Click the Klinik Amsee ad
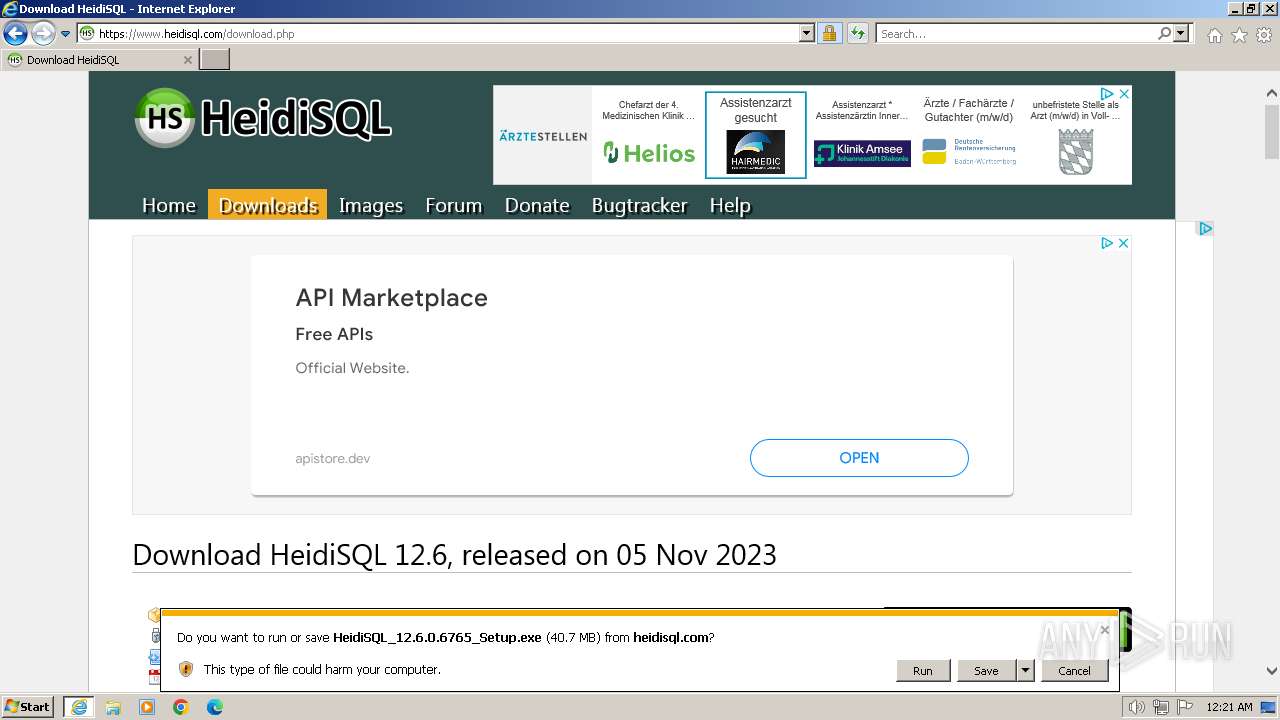Image resolution: width=1280 pixels, height=720 pixels. click(x=862, y=134)
